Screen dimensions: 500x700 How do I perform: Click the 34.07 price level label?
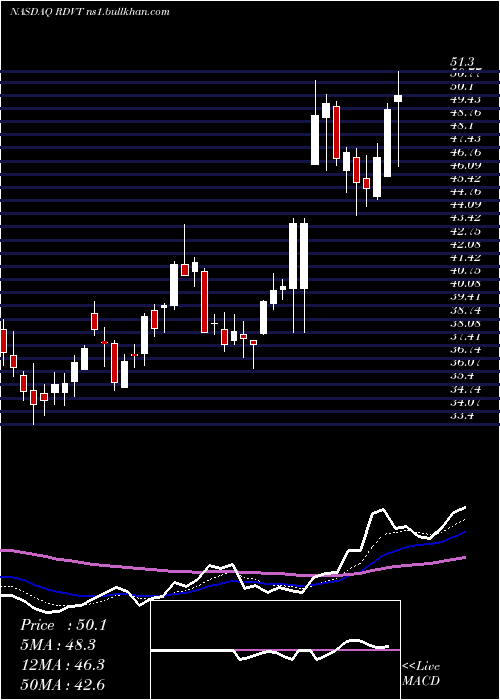[465, 402]
